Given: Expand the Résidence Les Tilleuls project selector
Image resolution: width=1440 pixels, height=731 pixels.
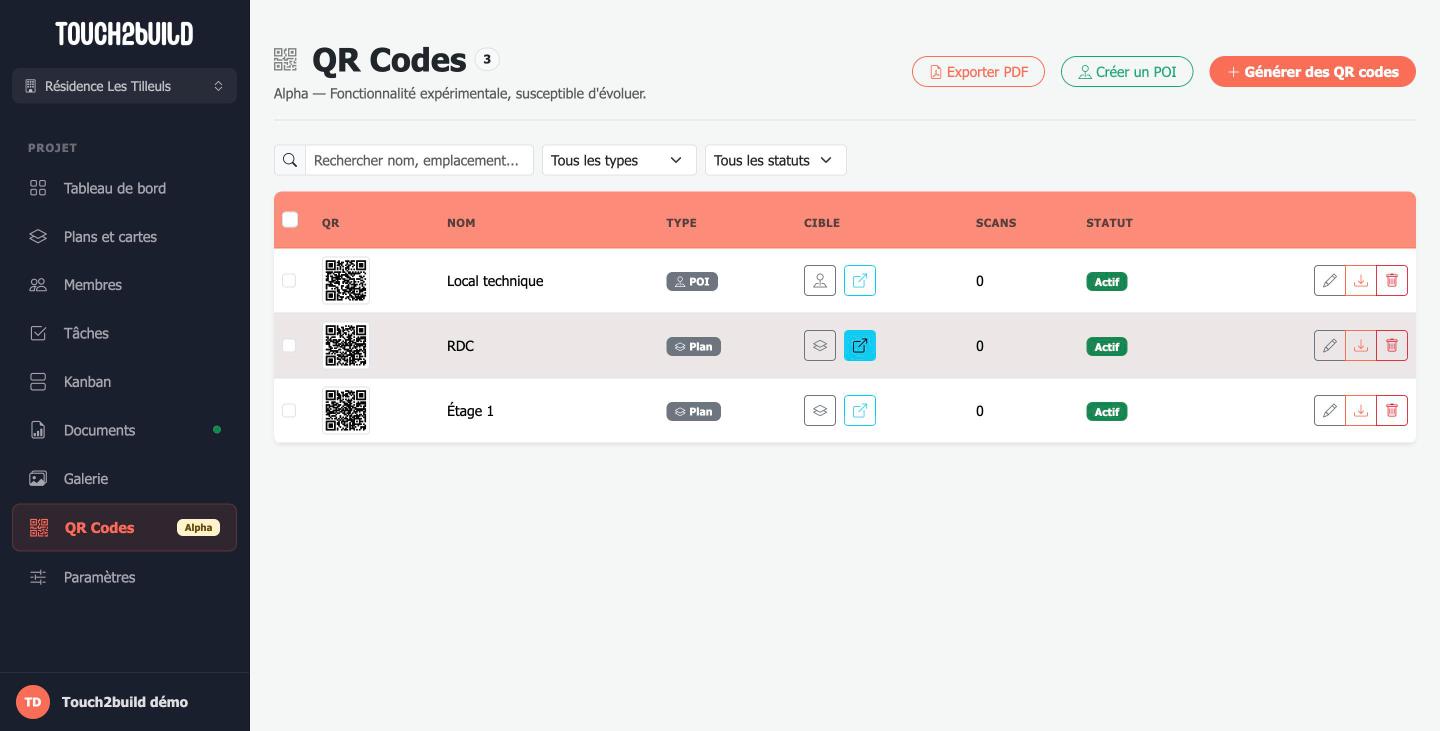Looking at the screenshot, I should (124, 86).
